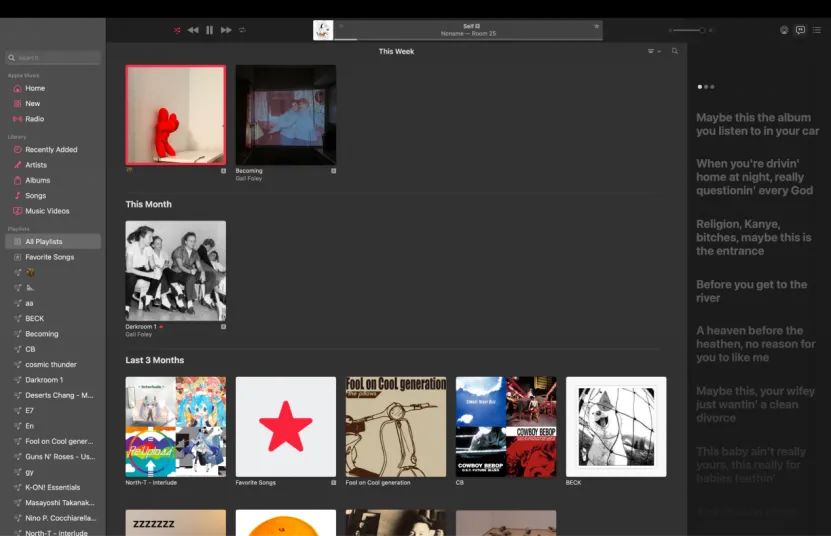Skip back to the previous track
The height and width of the screenshot is (536, 831).
tap(193, 30)
